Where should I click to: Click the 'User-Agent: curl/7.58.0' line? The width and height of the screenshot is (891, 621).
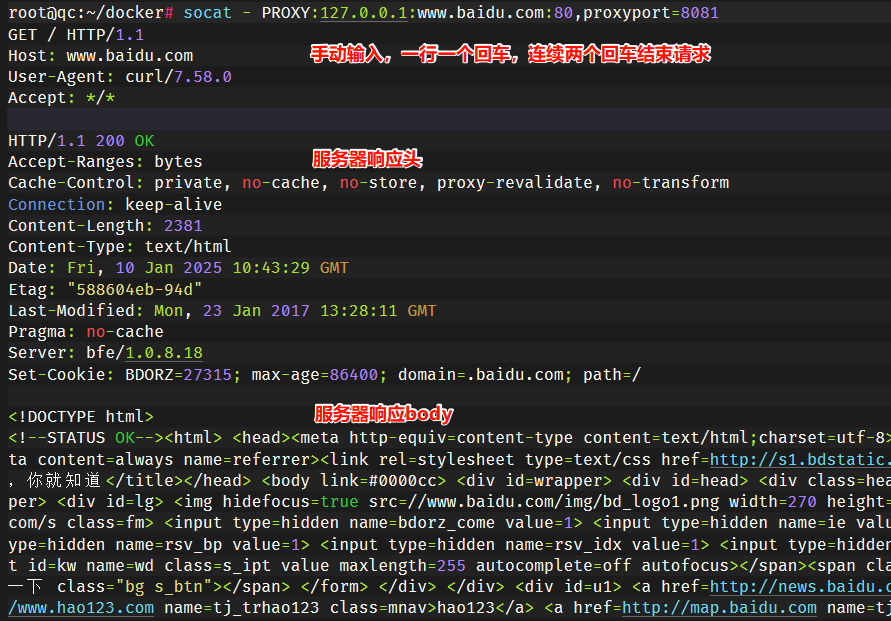coord(120,77)
